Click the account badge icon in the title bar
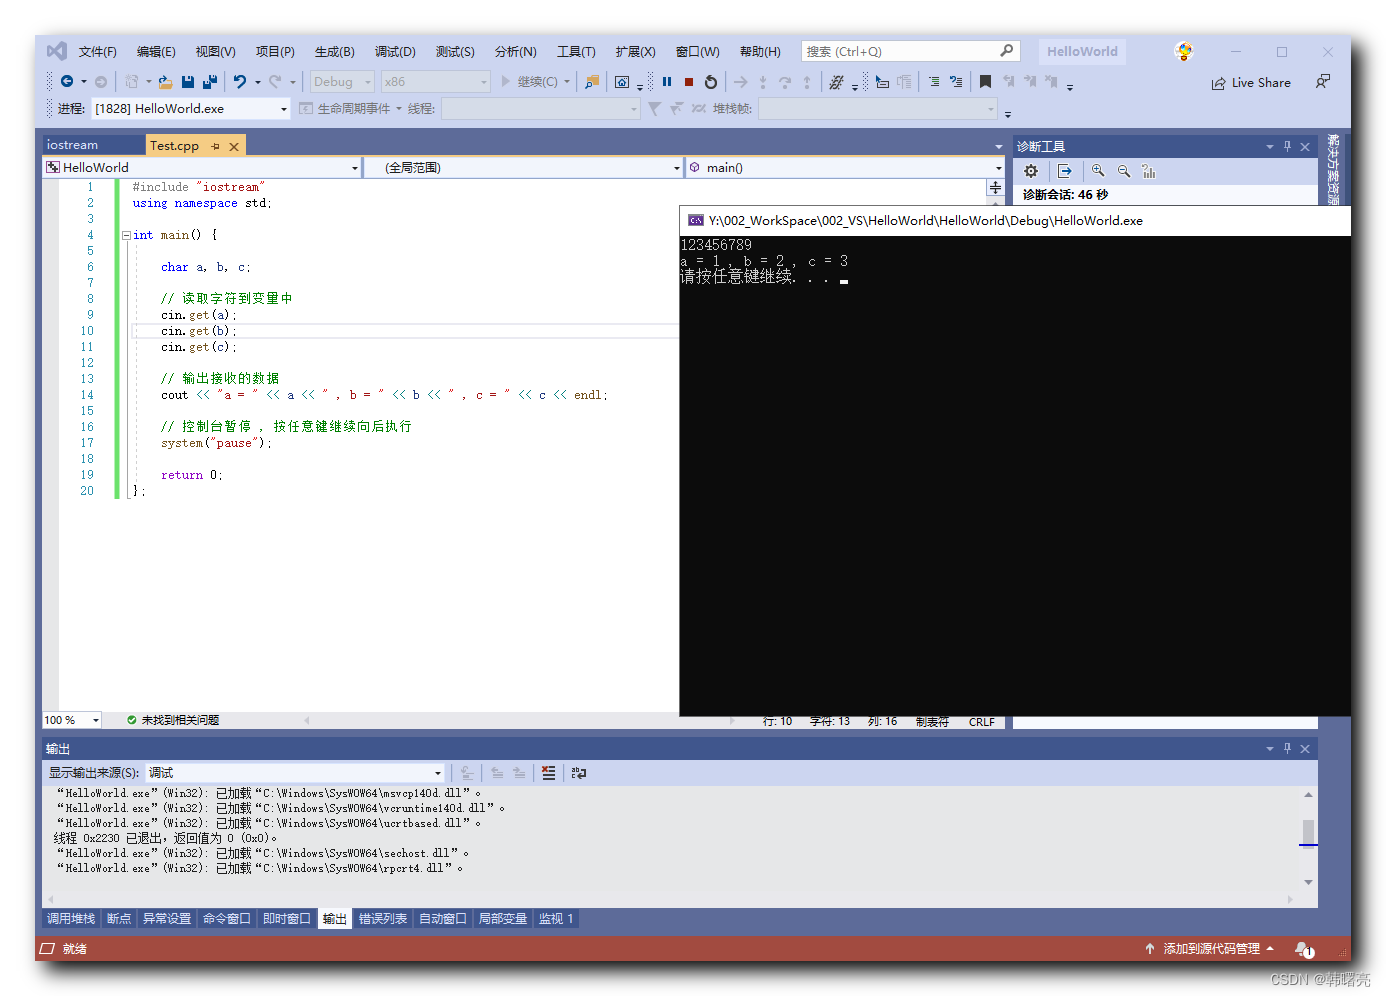 [x=1184, y=51]
